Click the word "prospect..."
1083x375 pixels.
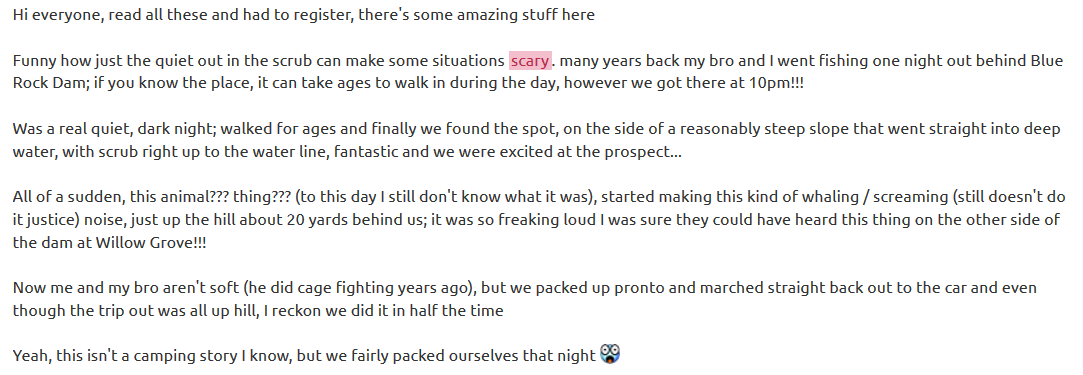point(646,152)
